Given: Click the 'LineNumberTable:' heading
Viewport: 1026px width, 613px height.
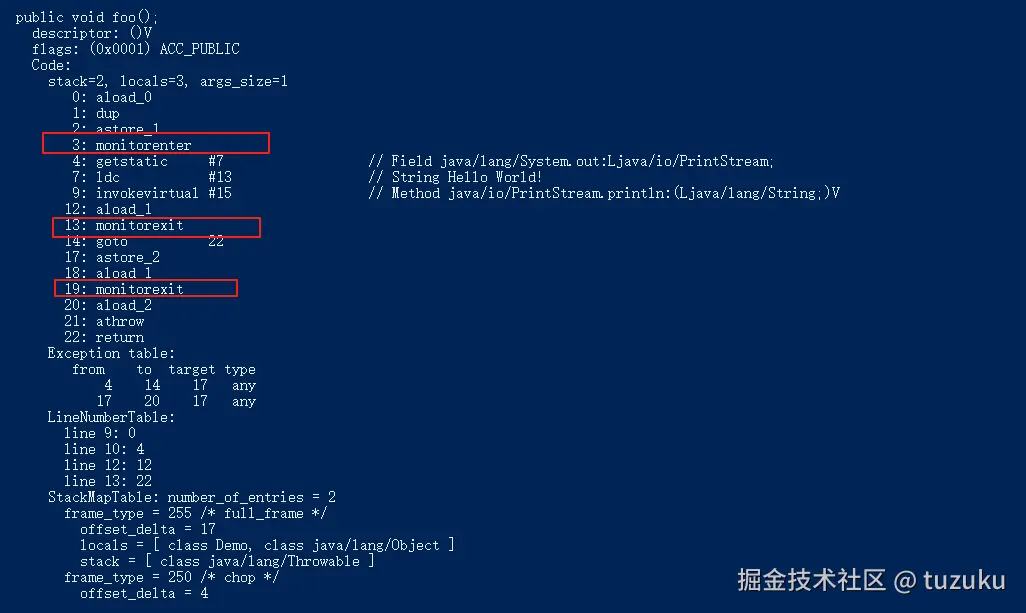Looking at the screenshot, I should [111, 417].
